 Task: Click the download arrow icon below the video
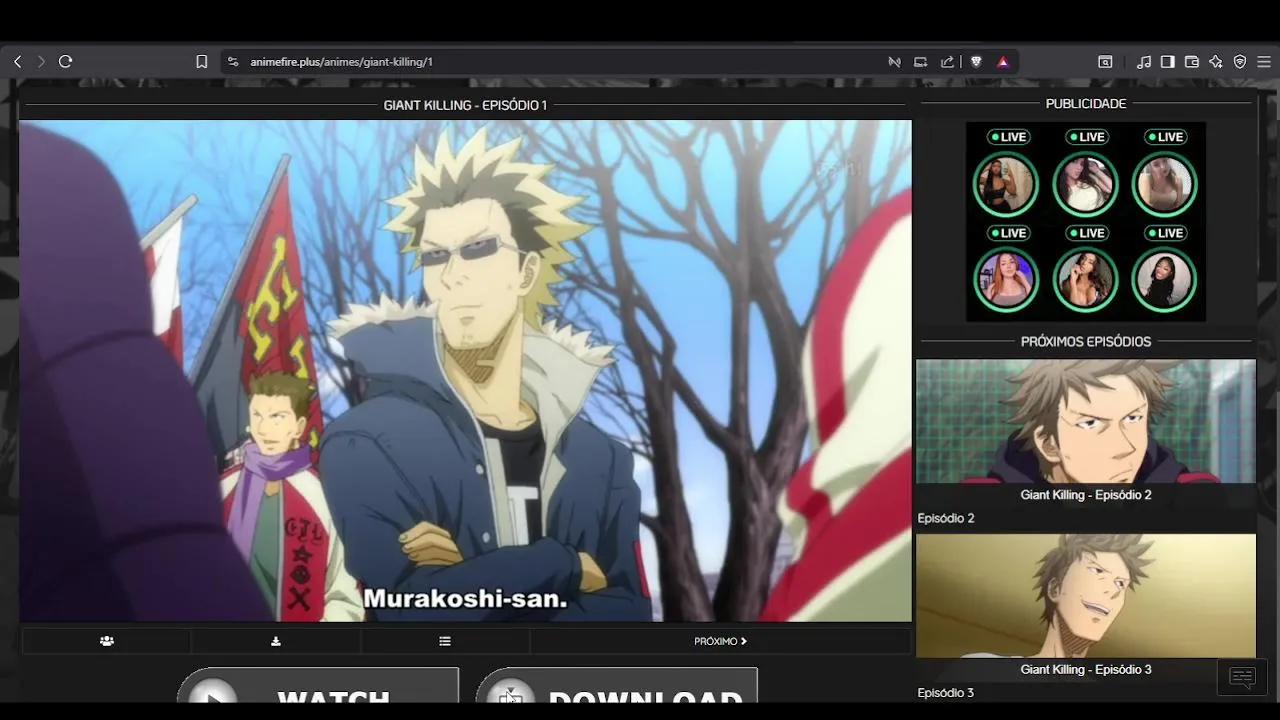[276, 641]
